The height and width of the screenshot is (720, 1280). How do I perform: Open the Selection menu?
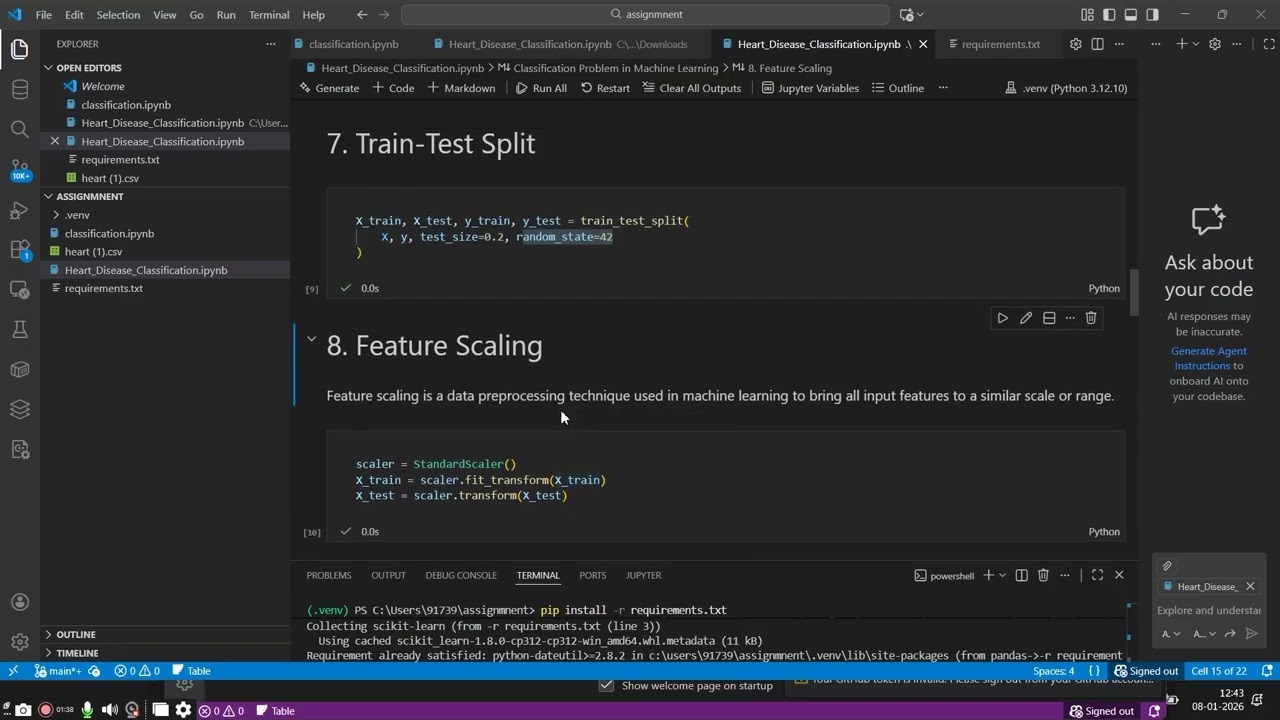click(118, 15)
